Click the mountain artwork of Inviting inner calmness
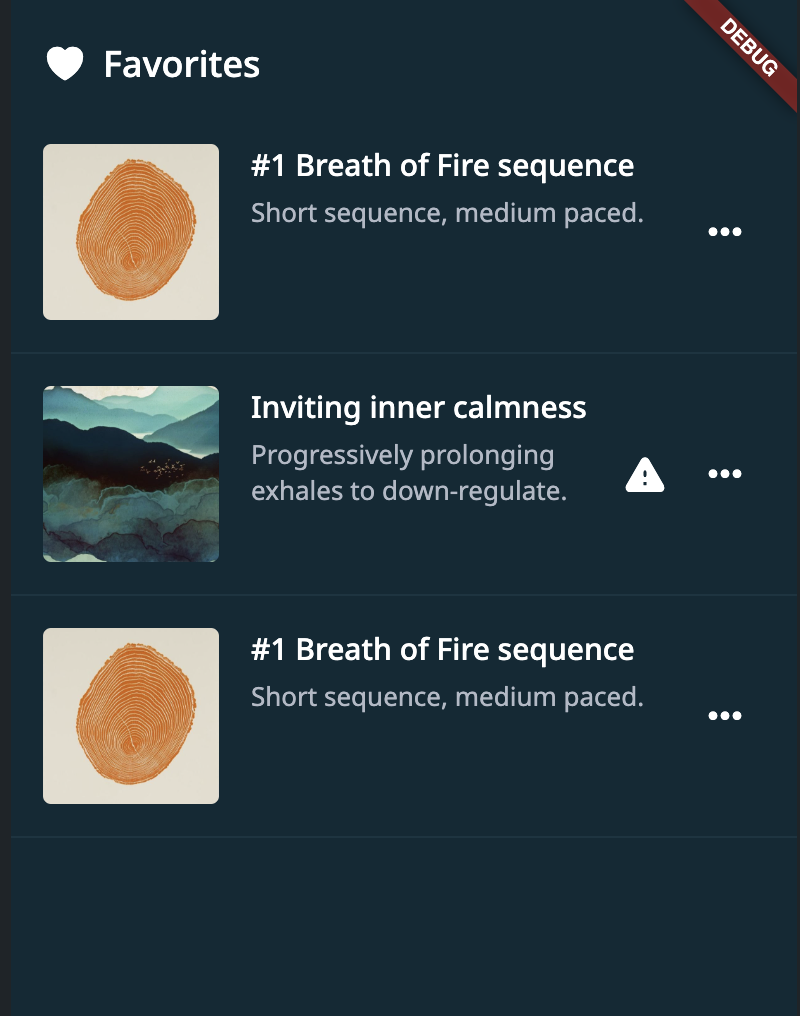 [x=130, y=473]
